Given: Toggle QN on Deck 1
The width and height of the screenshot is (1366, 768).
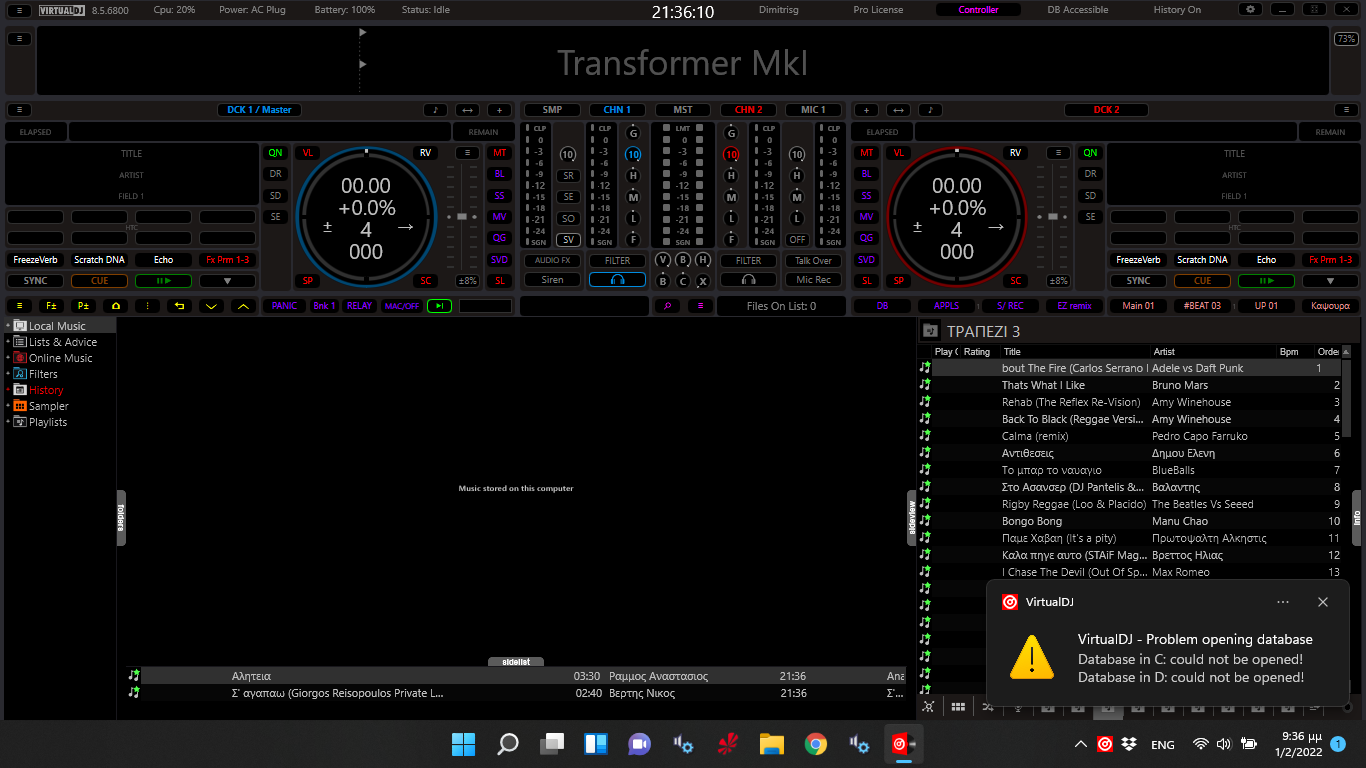Looking at the screenshot, I should coord(275,153).
